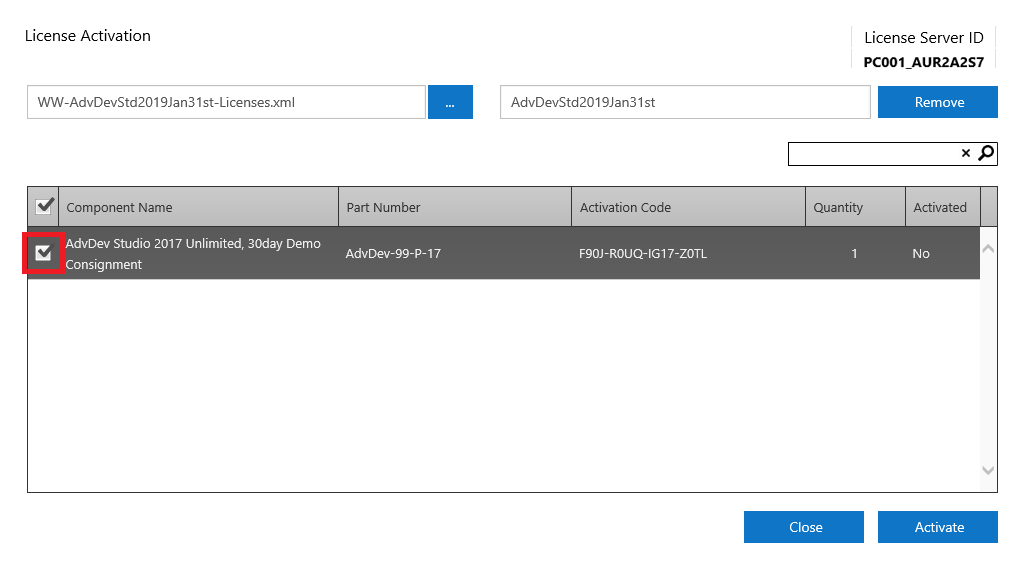Sort by the Activated column header
This screenshot has height=565, width=1023.
[x=943, y=207]
